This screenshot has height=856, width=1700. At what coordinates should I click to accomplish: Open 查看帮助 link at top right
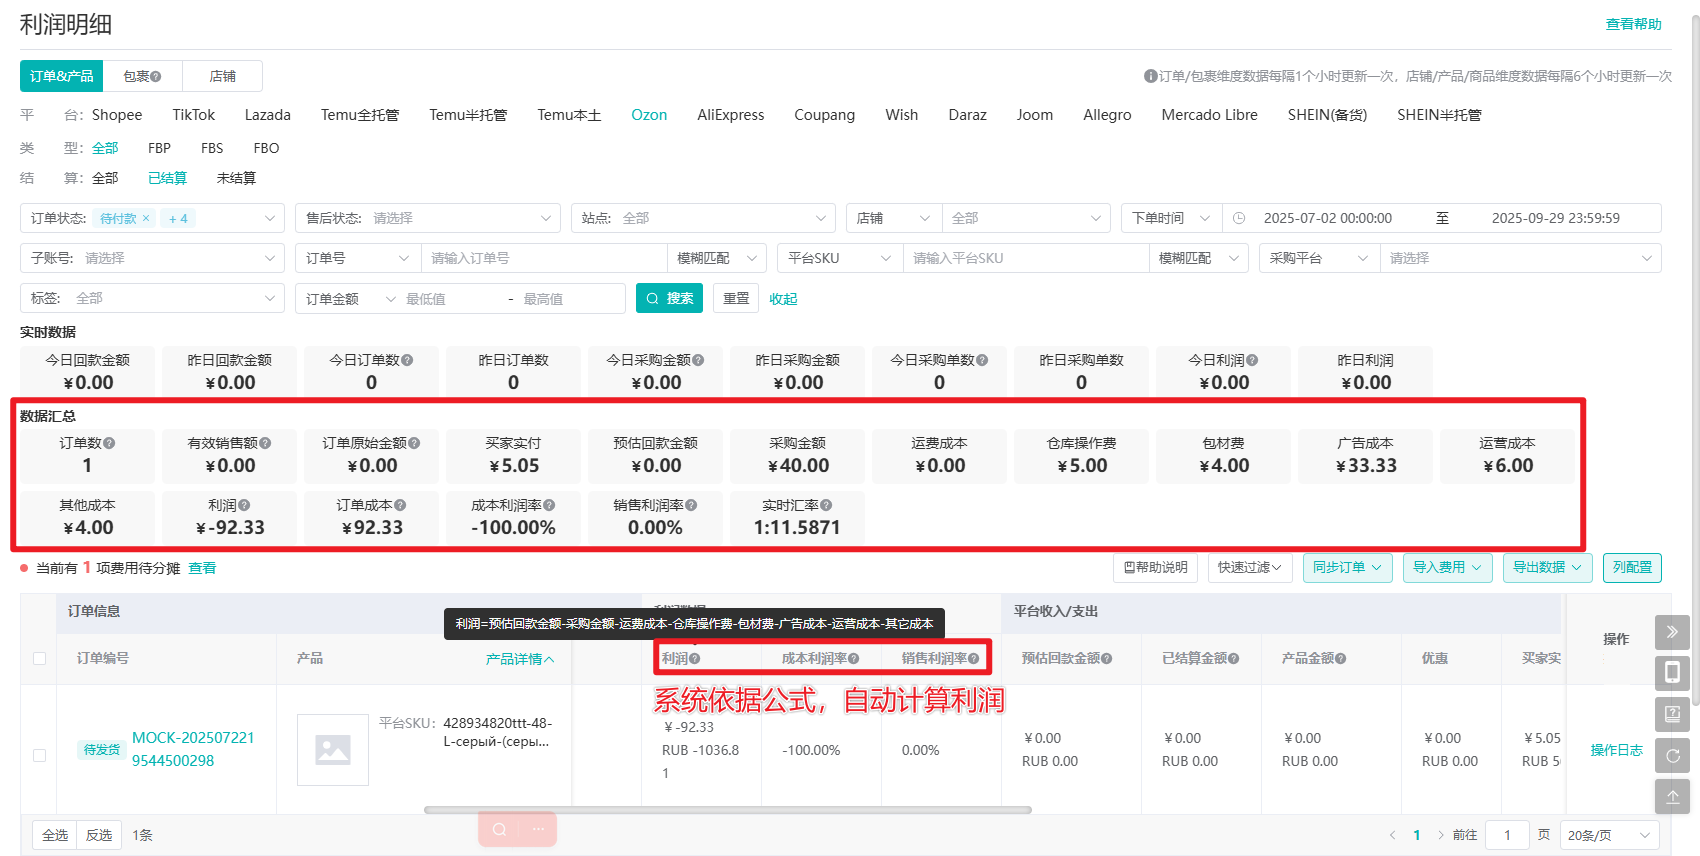tap(1634, 24)
